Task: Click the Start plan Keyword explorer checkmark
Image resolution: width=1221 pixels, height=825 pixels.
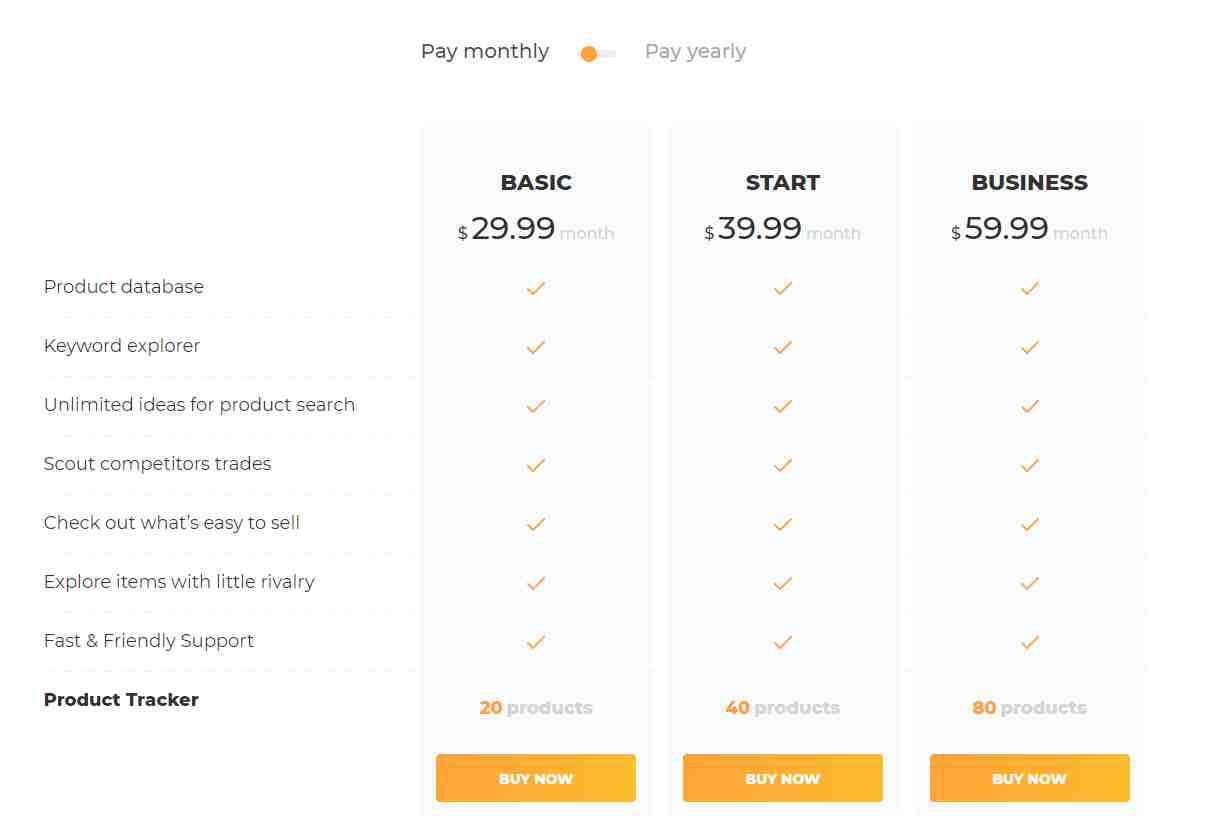Action: pos(783,347)
